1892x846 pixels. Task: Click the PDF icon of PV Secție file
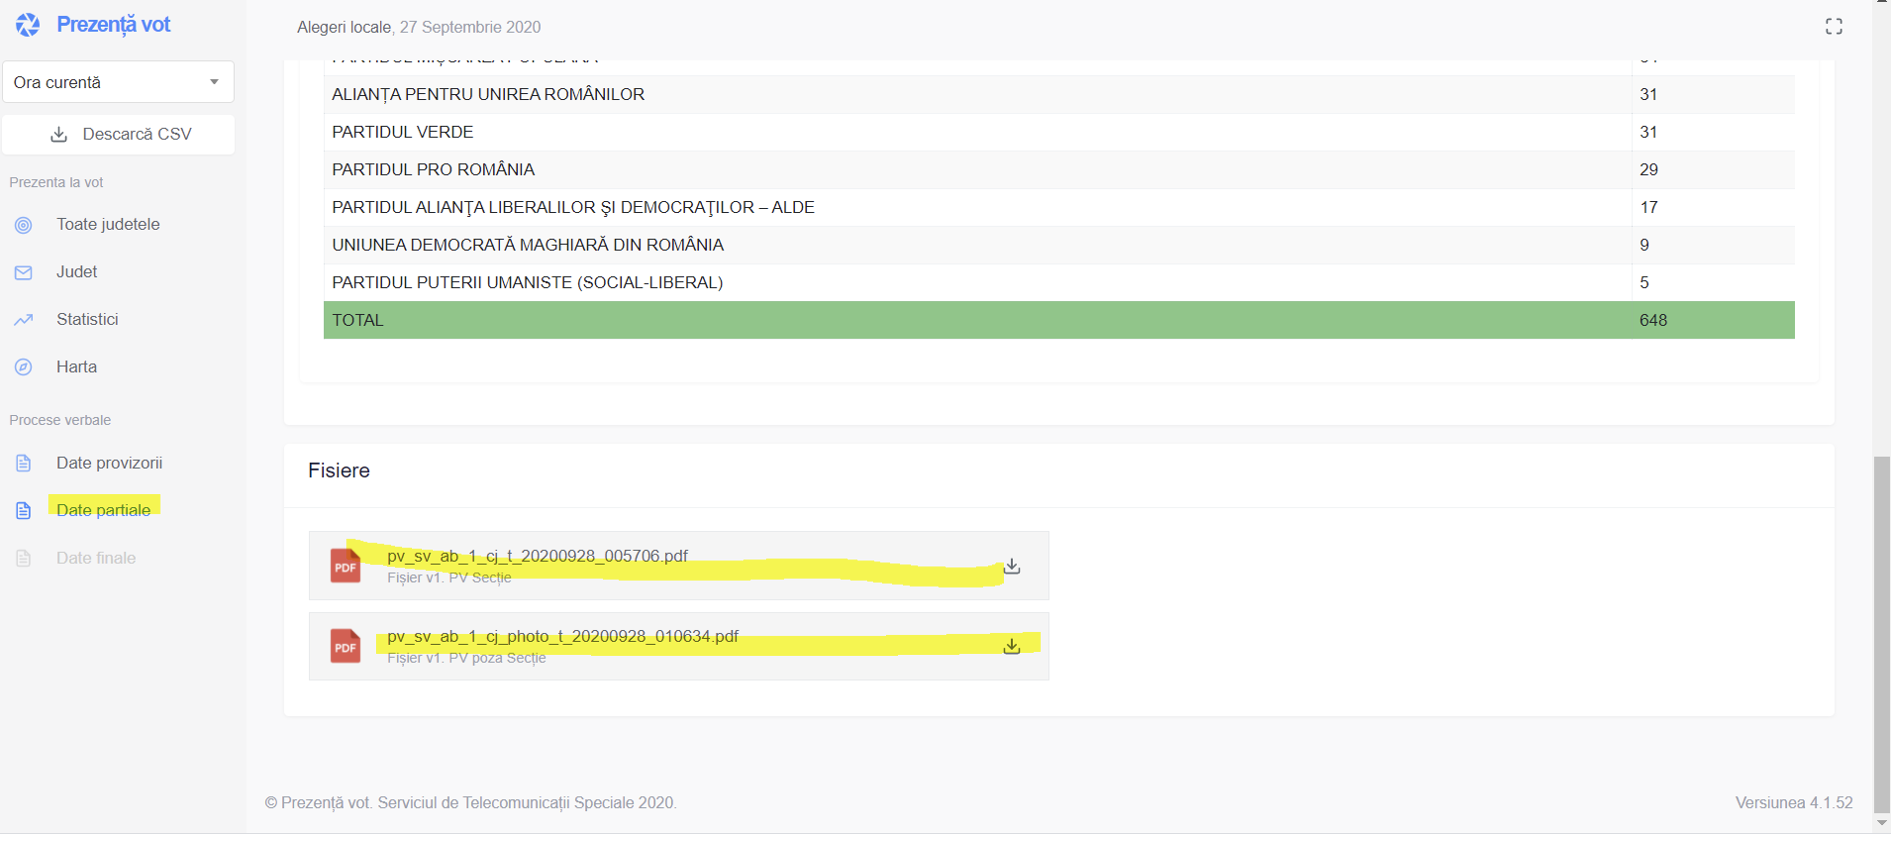345,566
